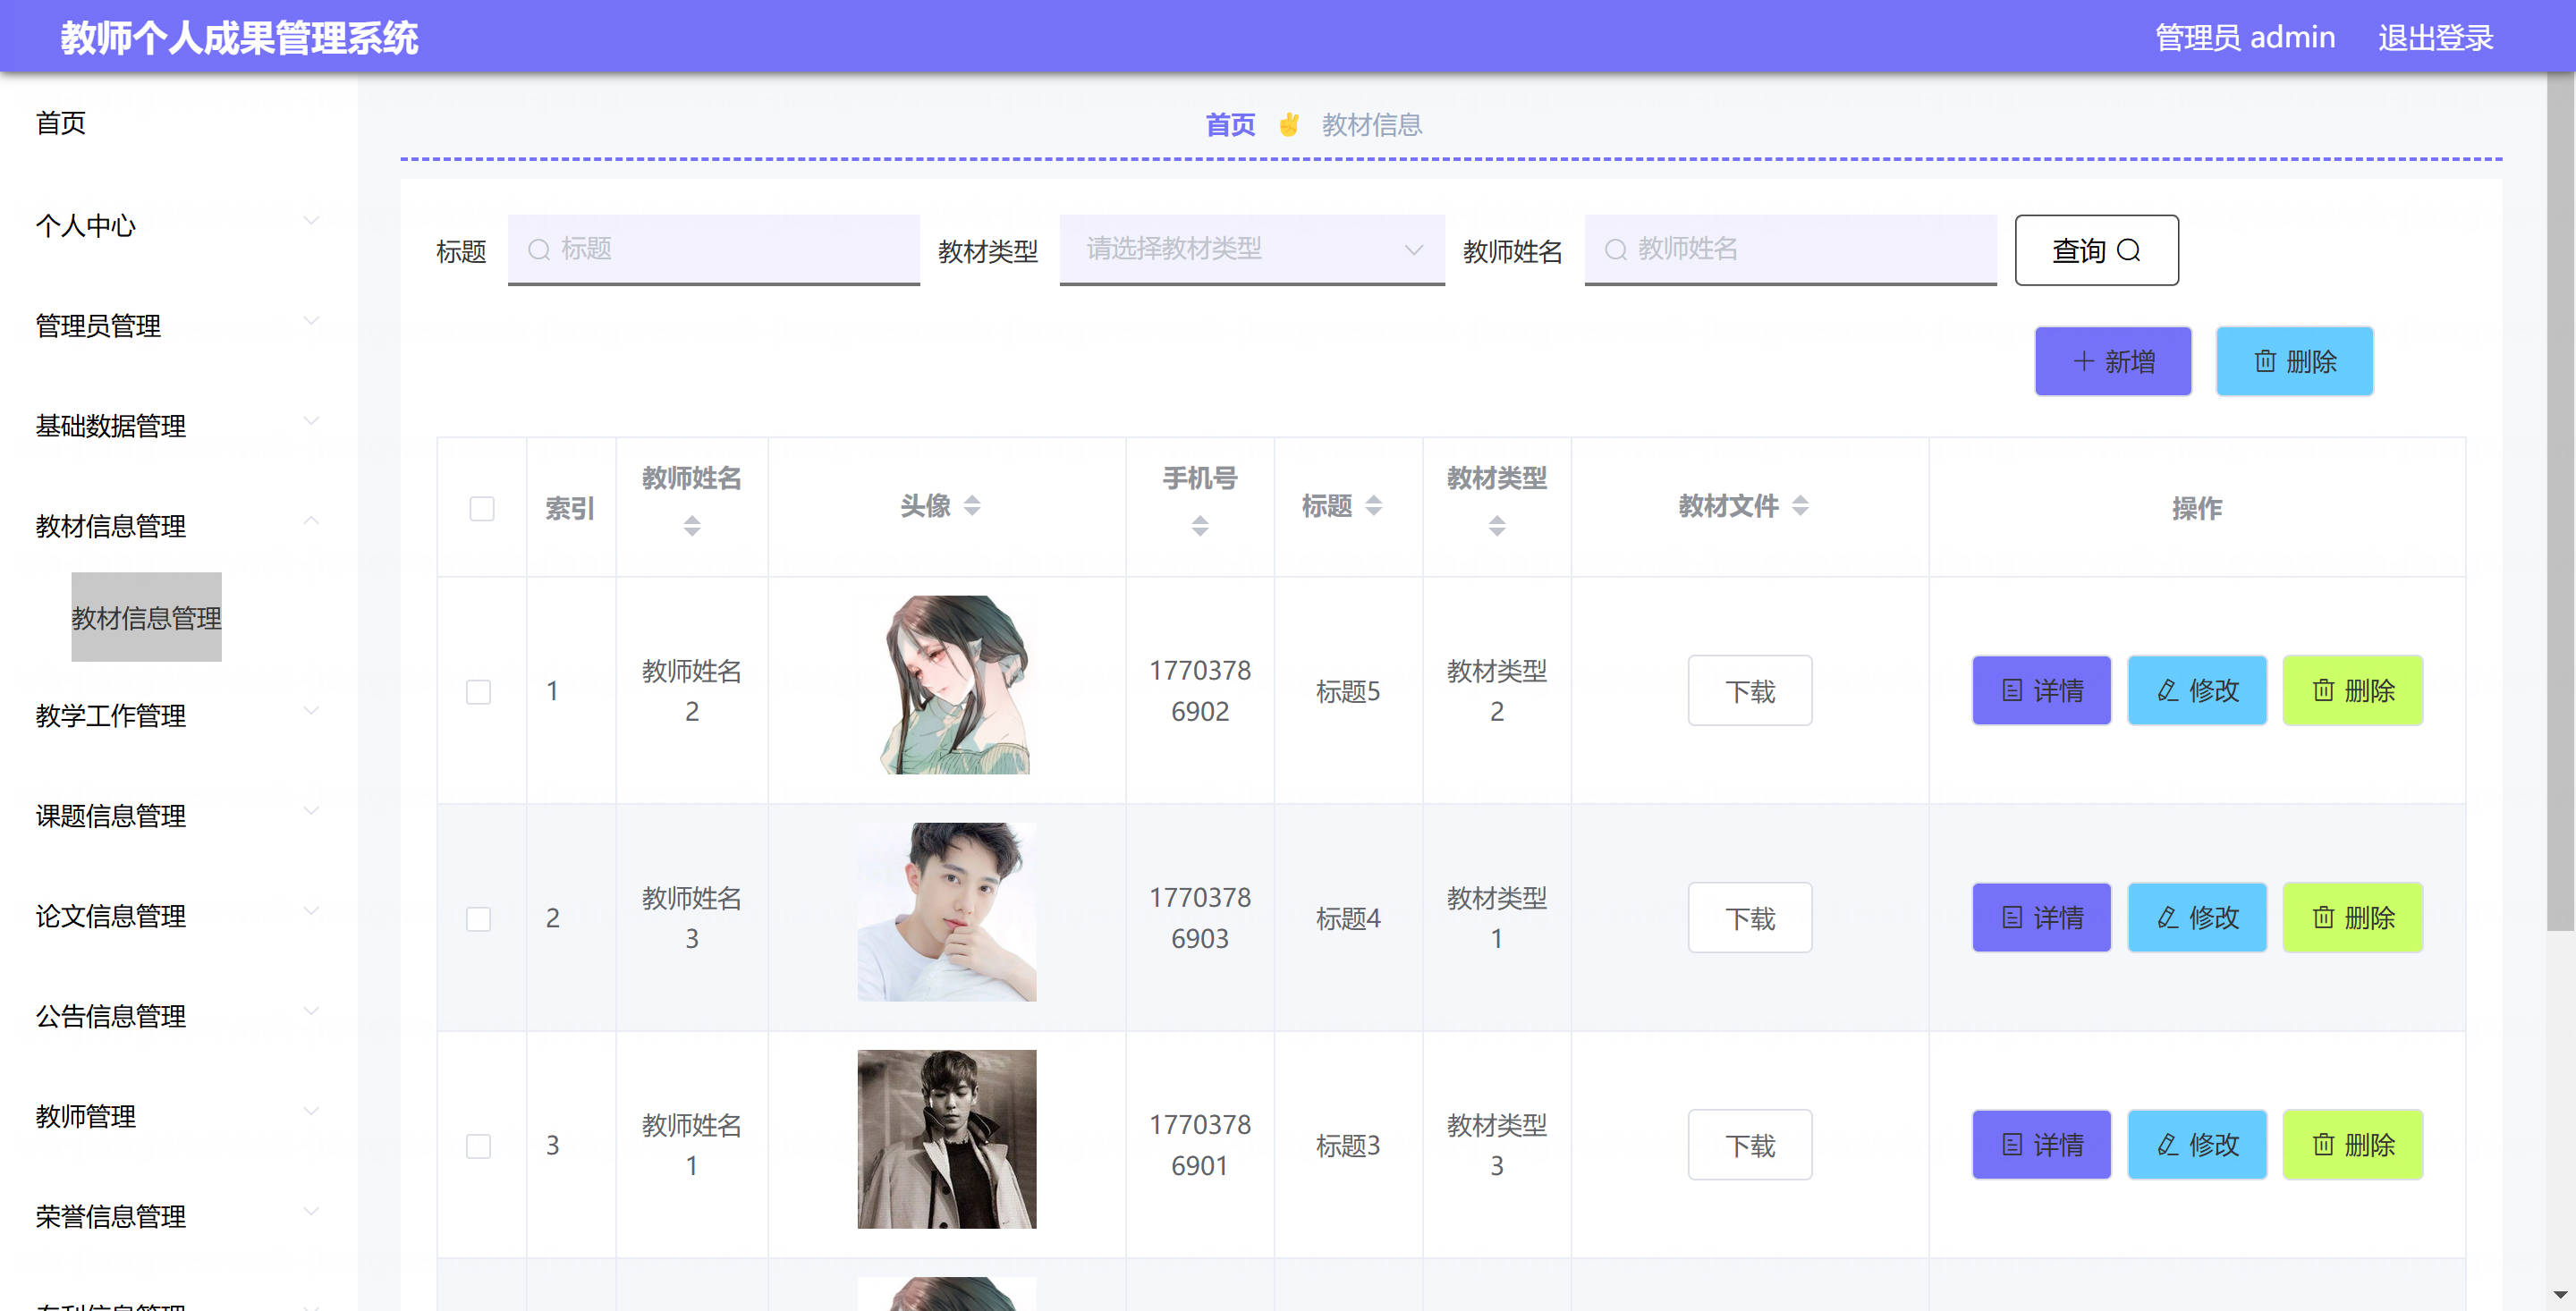The image size is (2576, 1311).
Task: Open 详情 for row 标题3
Action: [x=2041, y=1144]
